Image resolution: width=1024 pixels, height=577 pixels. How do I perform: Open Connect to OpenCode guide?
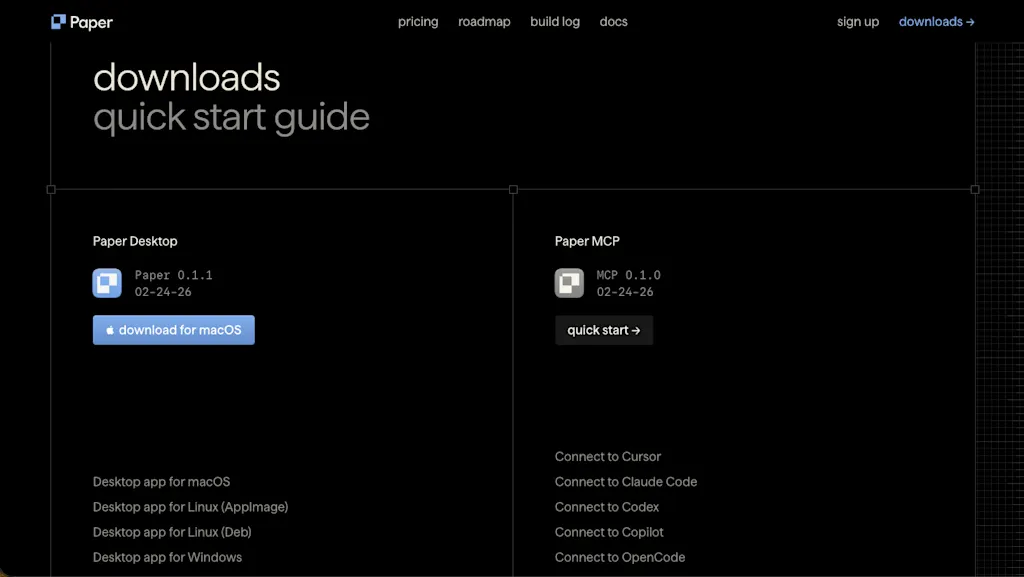pos(620,557)
